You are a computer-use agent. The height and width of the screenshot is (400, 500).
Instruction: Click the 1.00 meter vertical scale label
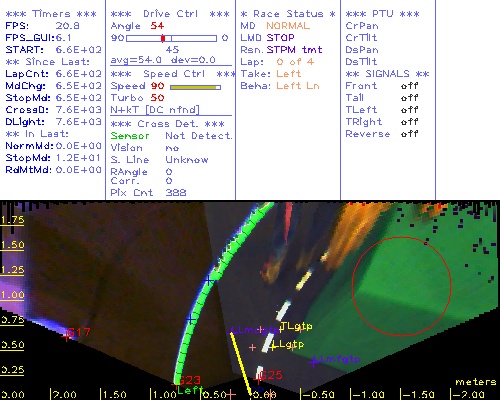pyautogui.click(x=12, y=295)
